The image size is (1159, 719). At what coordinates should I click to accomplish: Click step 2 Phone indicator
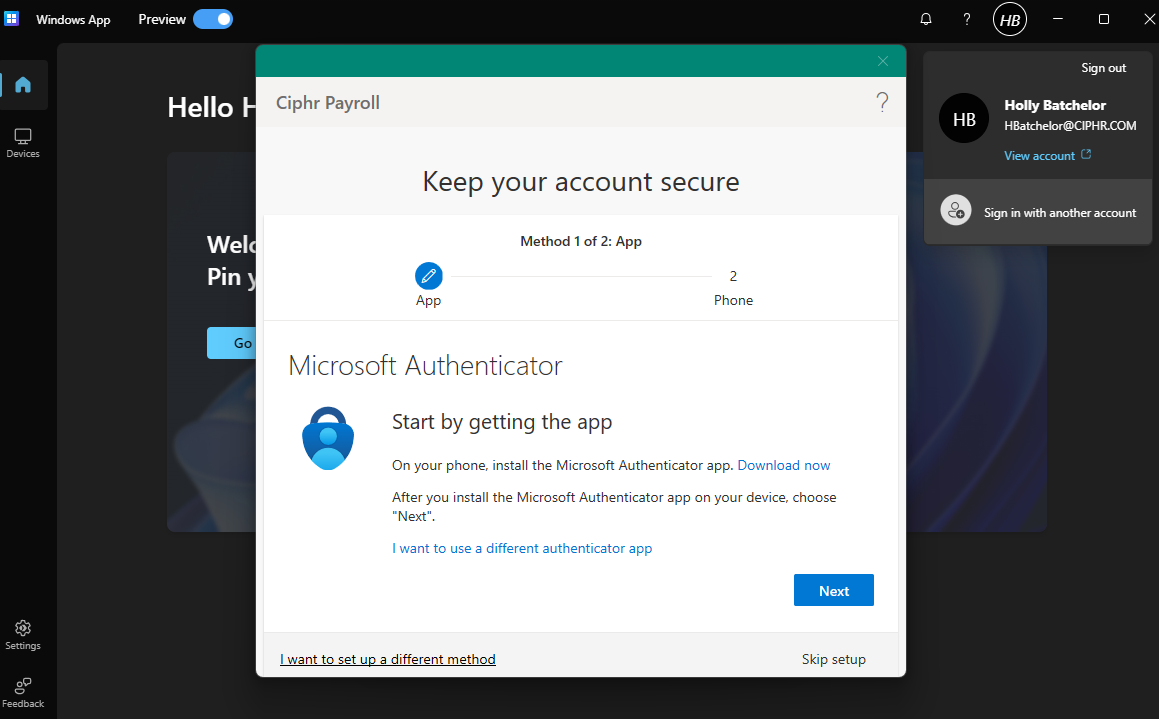tap(733, 287)
